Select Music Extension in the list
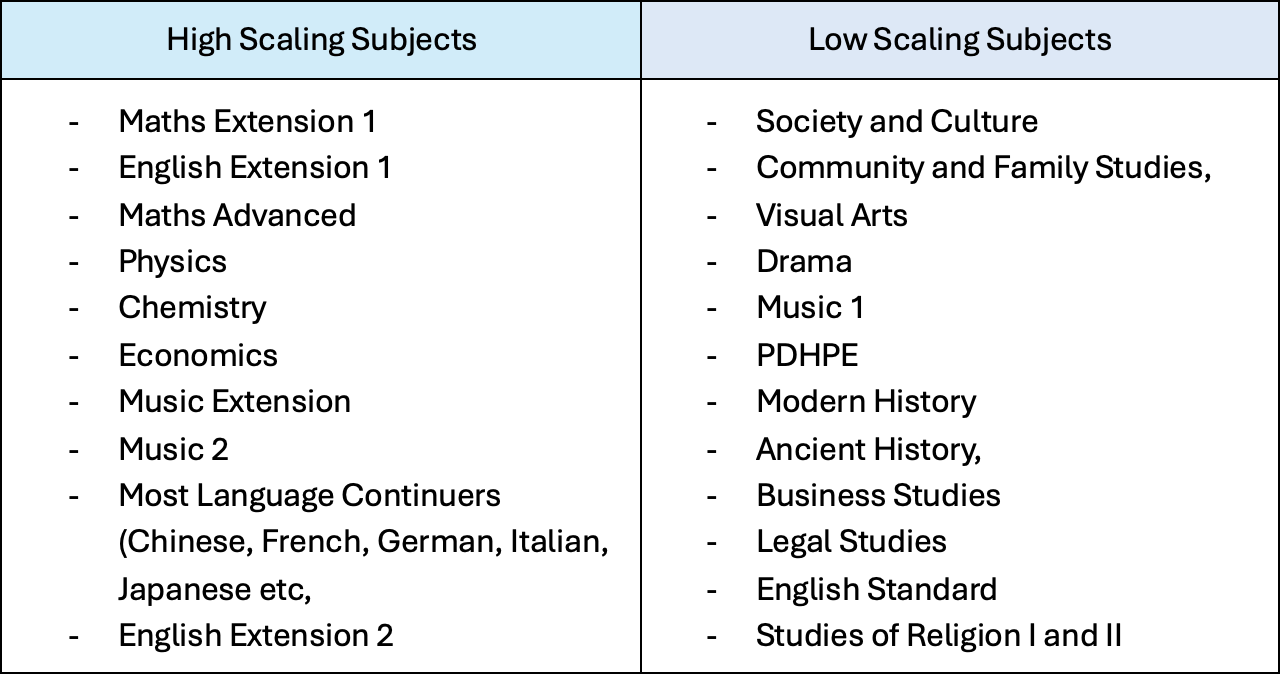 tap(234, 402)
